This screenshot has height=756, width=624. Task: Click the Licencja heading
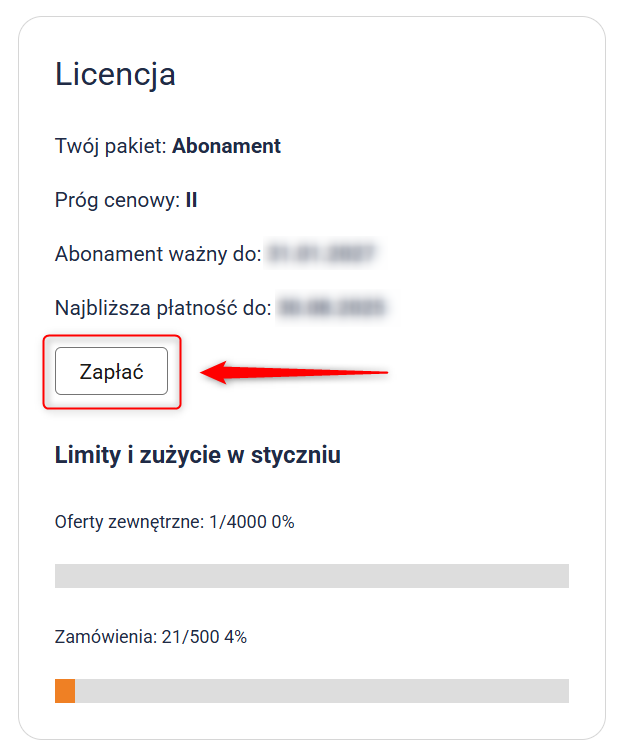(115, 74)
